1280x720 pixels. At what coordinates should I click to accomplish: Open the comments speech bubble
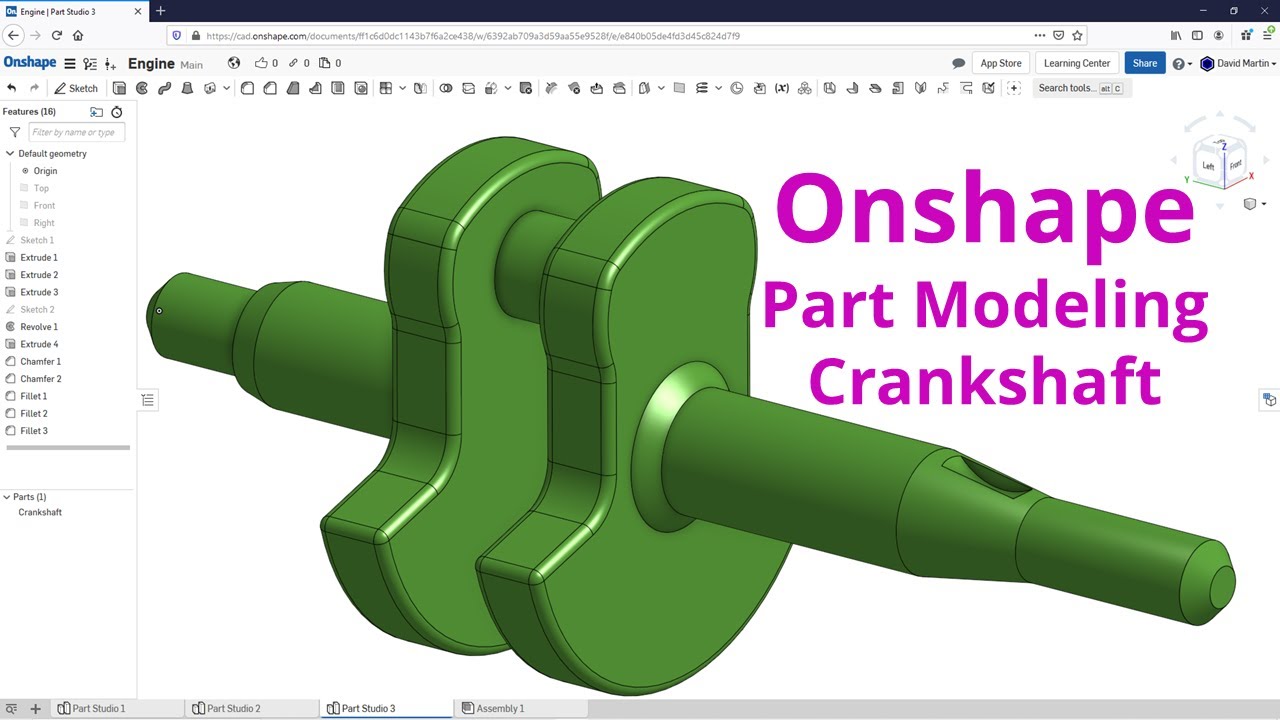(958, 63)
